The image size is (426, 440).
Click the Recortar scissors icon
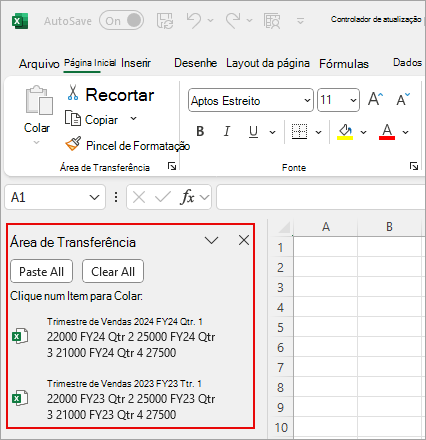click(73, 93)
